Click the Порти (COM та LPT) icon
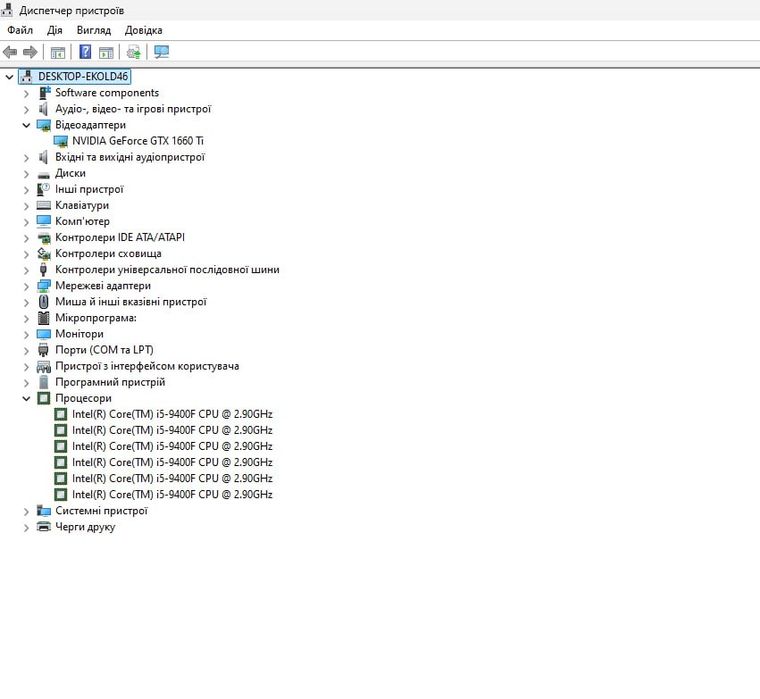This screenshot has width=760, height=699. point(44,350)
